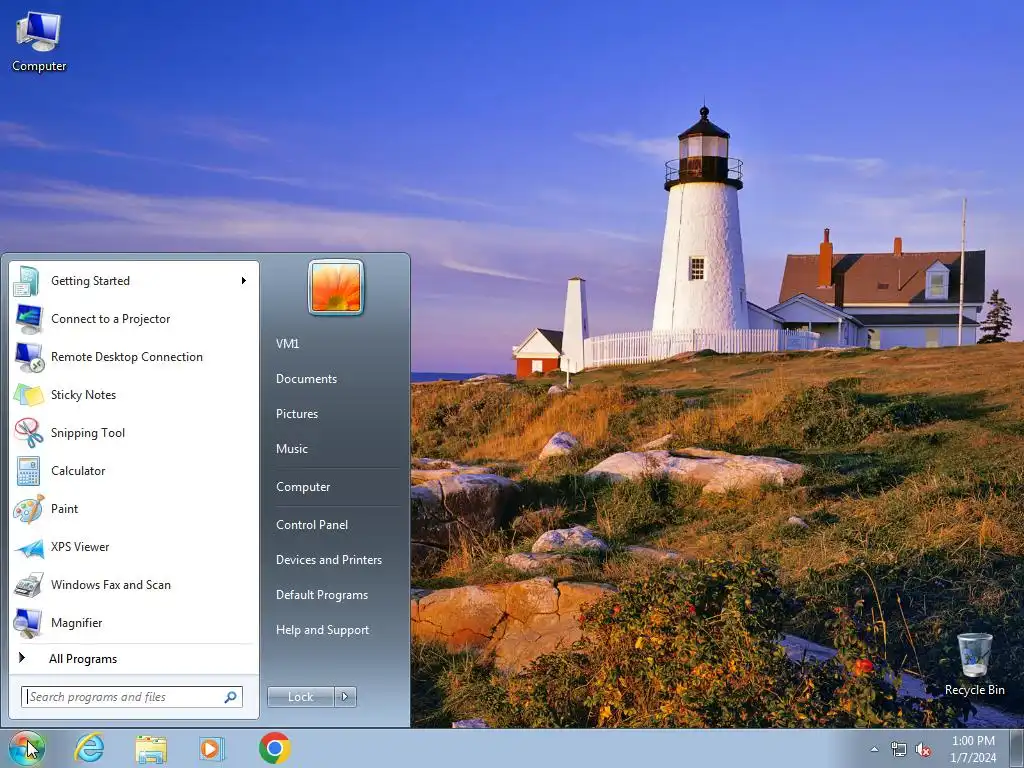Screen dimensions: 1024x768
Task: Open Music from the Start menu
Action: click(291, 449)
